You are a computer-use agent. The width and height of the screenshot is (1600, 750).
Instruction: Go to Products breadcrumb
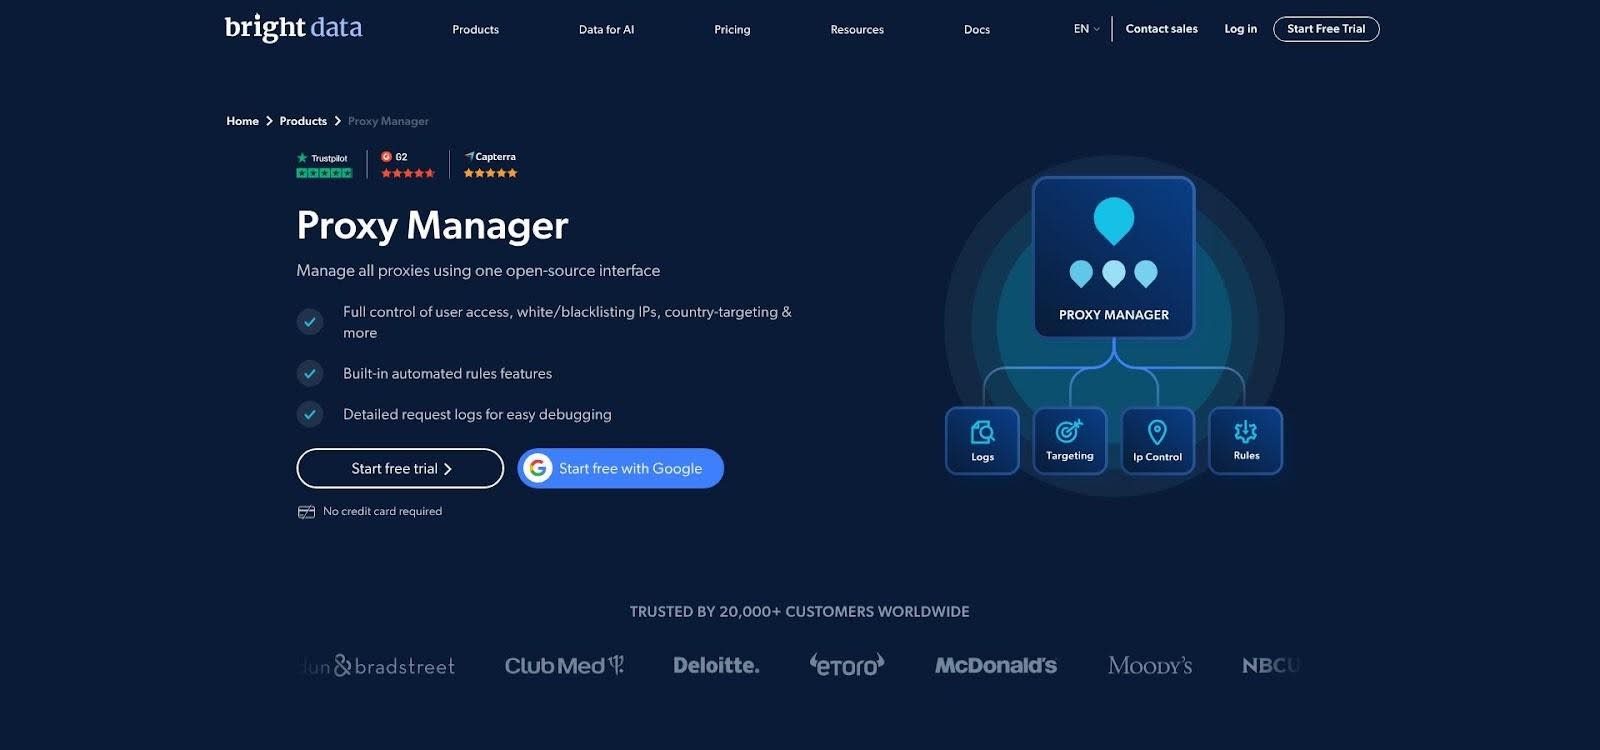pyautogui.click(x=303, y=121)
